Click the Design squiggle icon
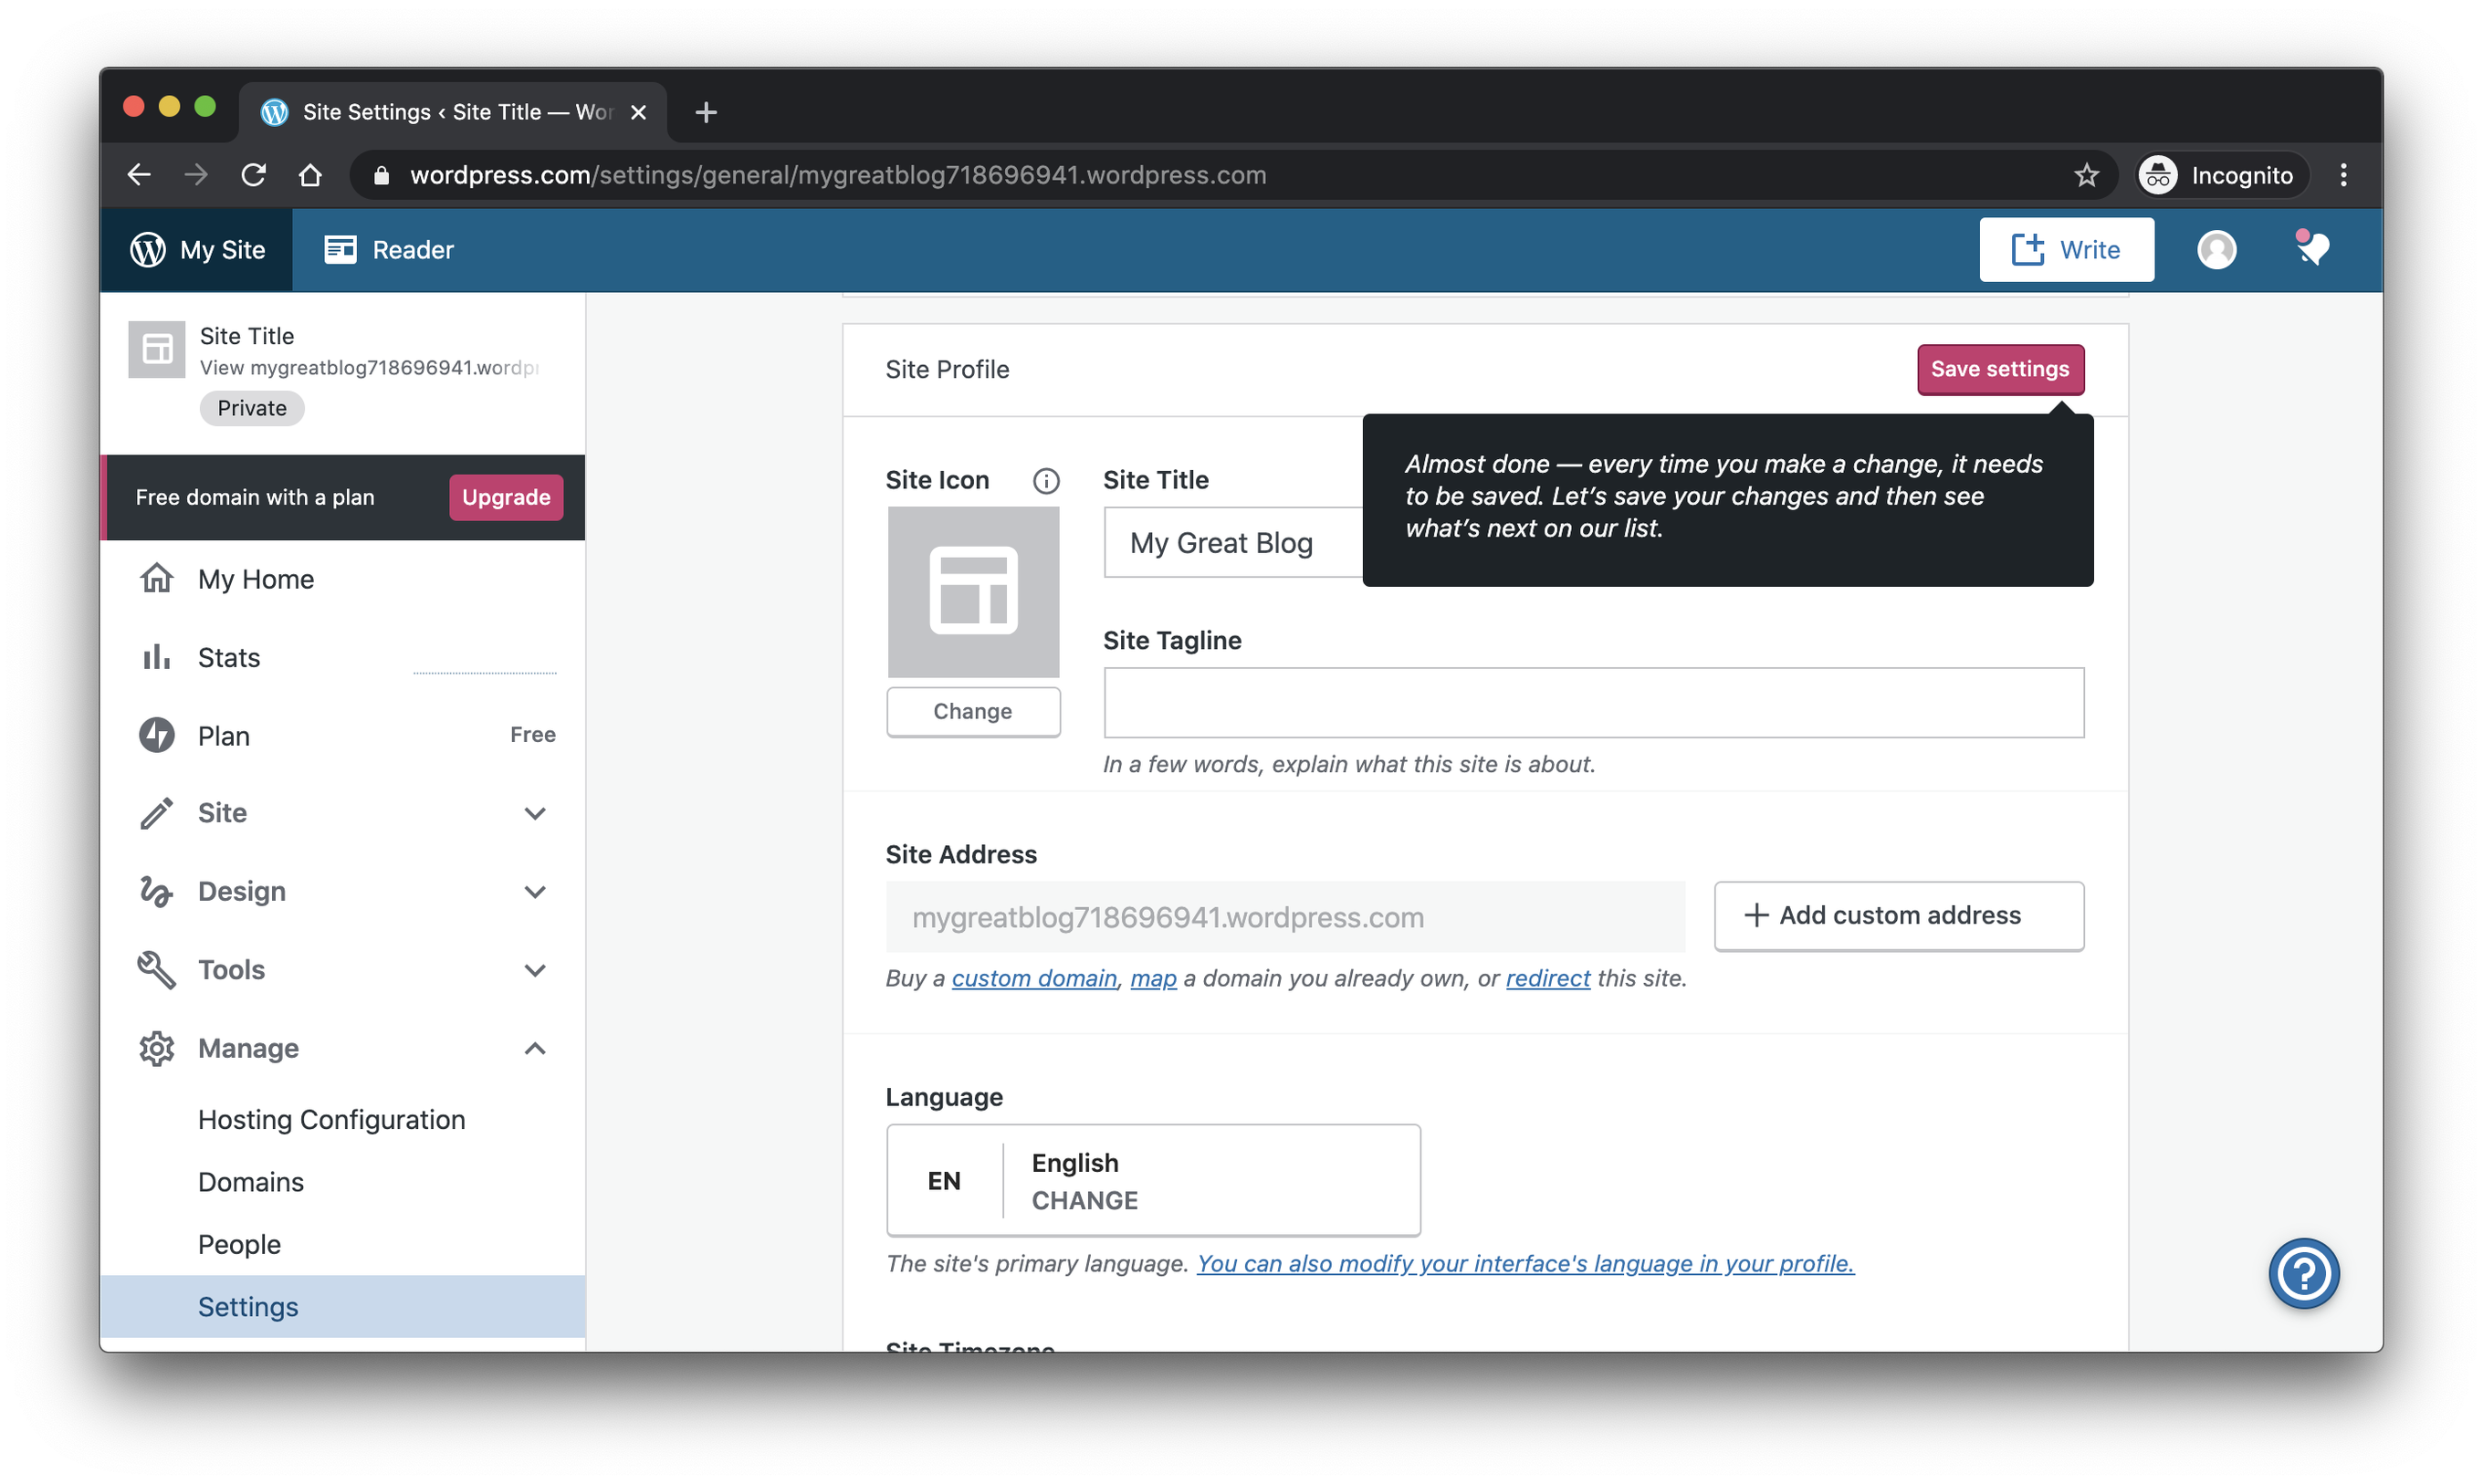Screen dimensions: 2483x1484 point(156,891)
